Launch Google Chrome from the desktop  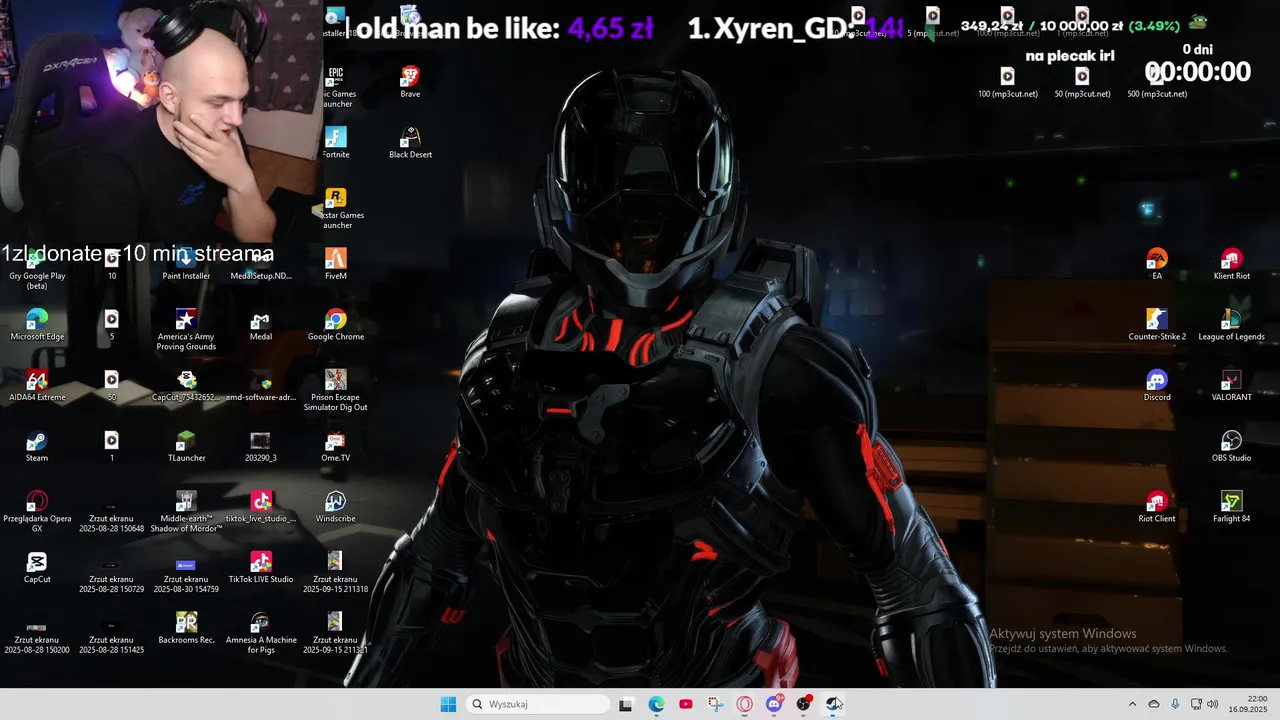[336, 325]
